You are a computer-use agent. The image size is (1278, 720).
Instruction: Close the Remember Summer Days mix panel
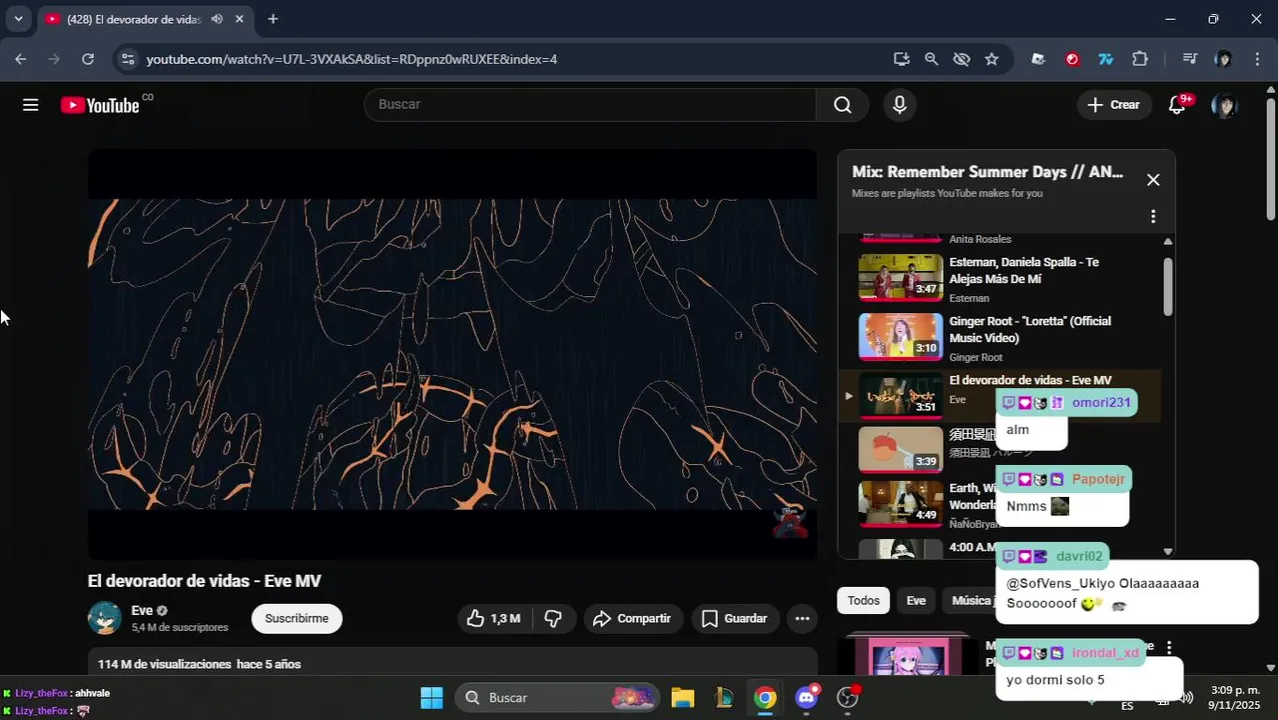[1153, 180]
